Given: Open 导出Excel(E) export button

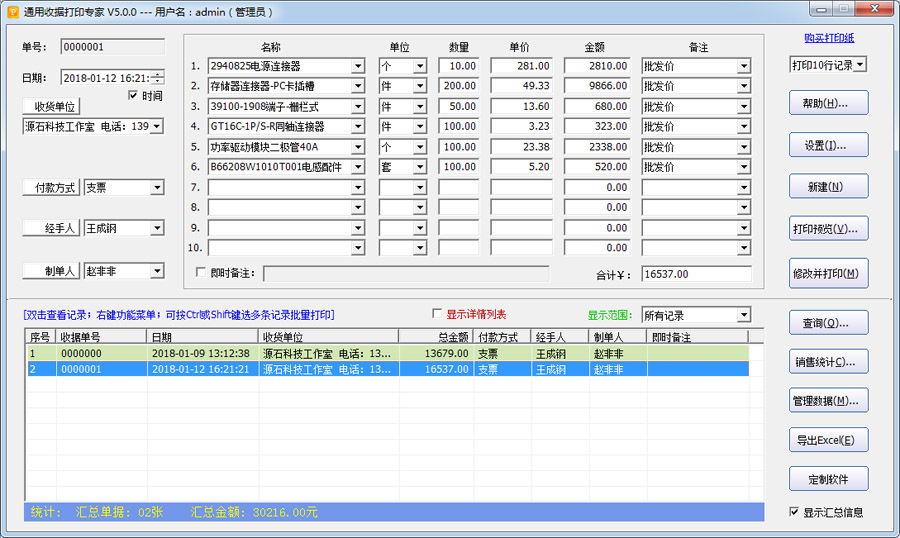Looking at the screenshot, I should (828, 440).
